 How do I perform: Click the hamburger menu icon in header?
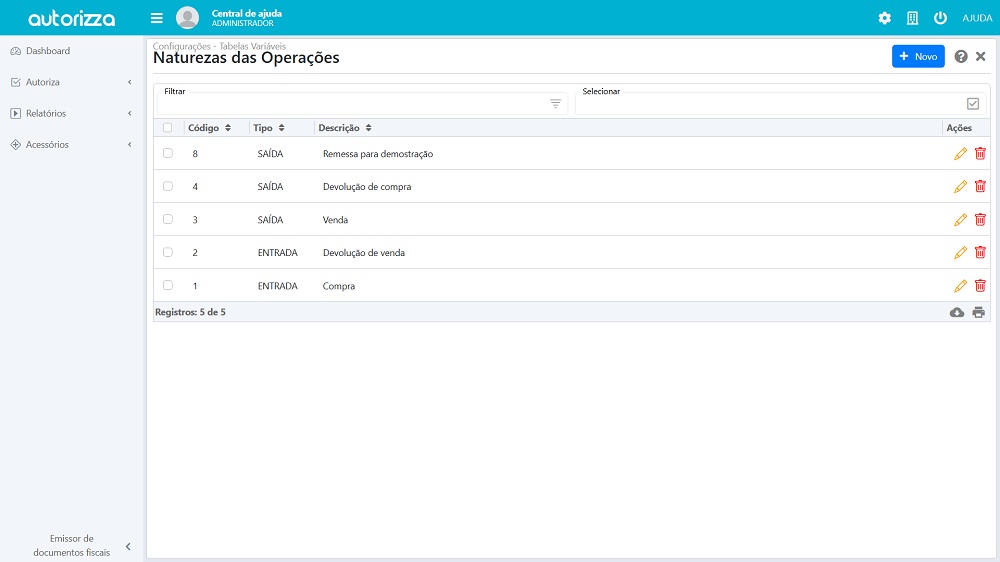click(157, 18)
